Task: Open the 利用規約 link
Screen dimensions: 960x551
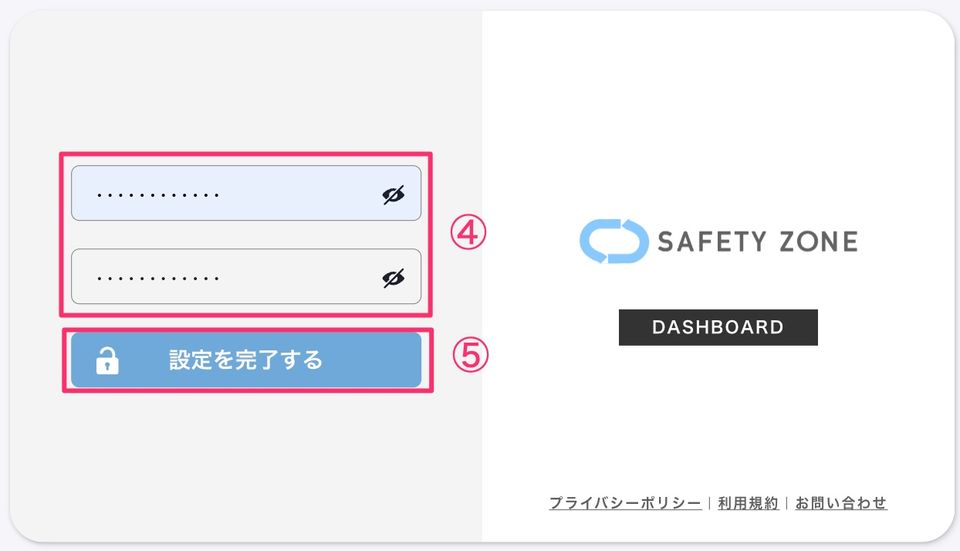Action: (x=748, y=503)
